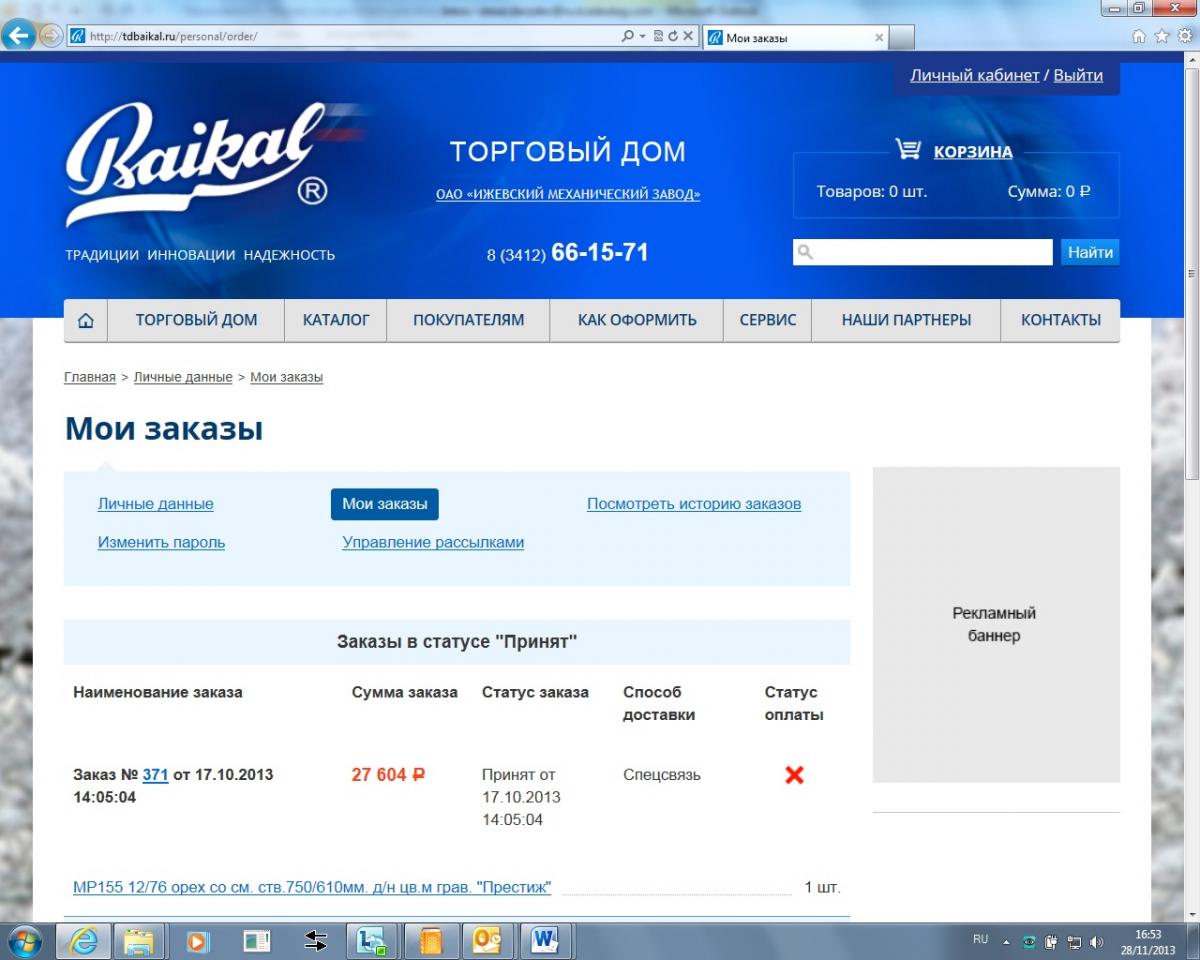Click the home icon in site navigation
1200x960 pixels.
point(86,321)
